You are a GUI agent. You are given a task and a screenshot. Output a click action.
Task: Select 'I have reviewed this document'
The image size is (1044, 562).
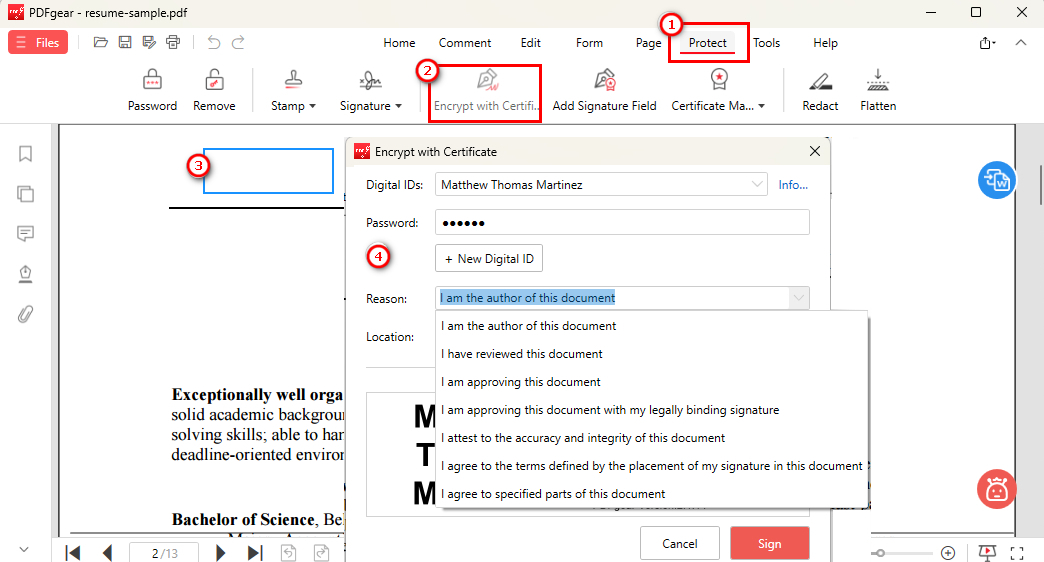click(x=652, y=354)
